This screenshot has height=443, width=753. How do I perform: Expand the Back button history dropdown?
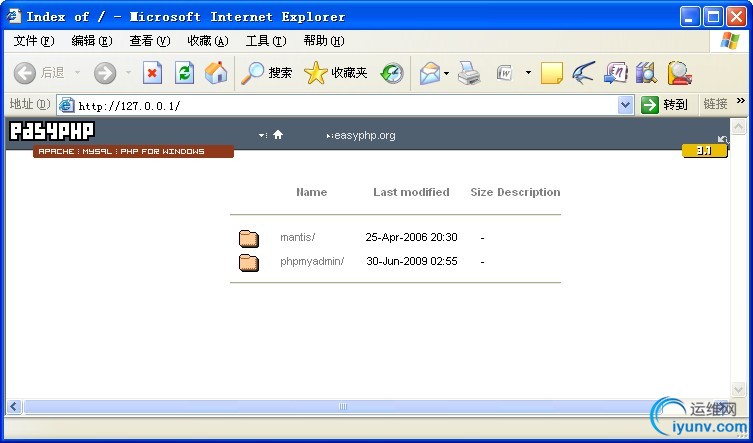(77, 74)
